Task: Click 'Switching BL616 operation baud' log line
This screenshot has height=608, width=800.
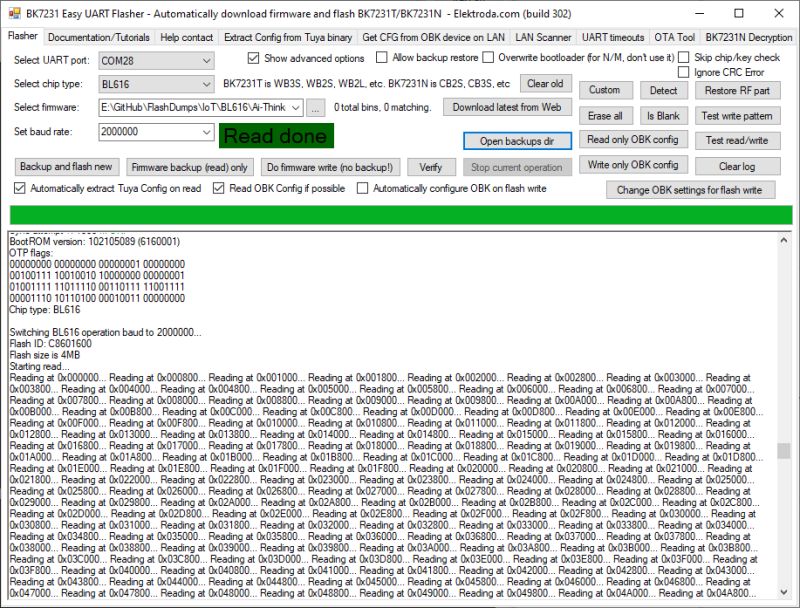Action: (106, 333)
